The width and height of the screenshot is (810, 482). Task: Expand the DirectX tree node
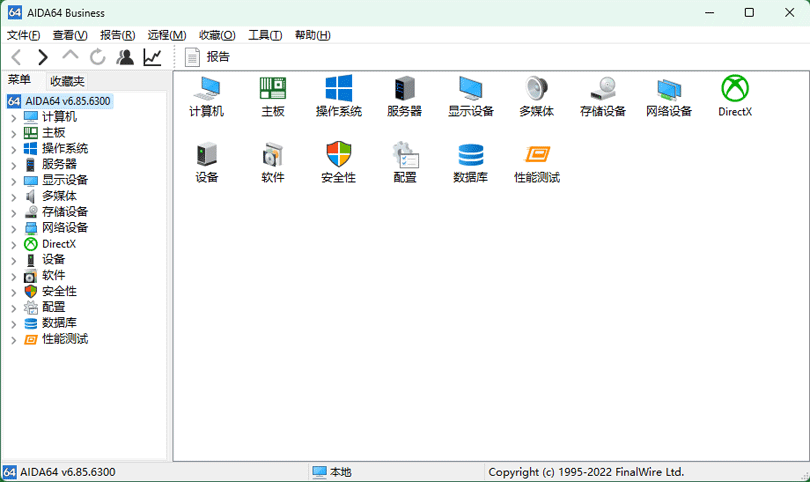(x=13, y=245)
